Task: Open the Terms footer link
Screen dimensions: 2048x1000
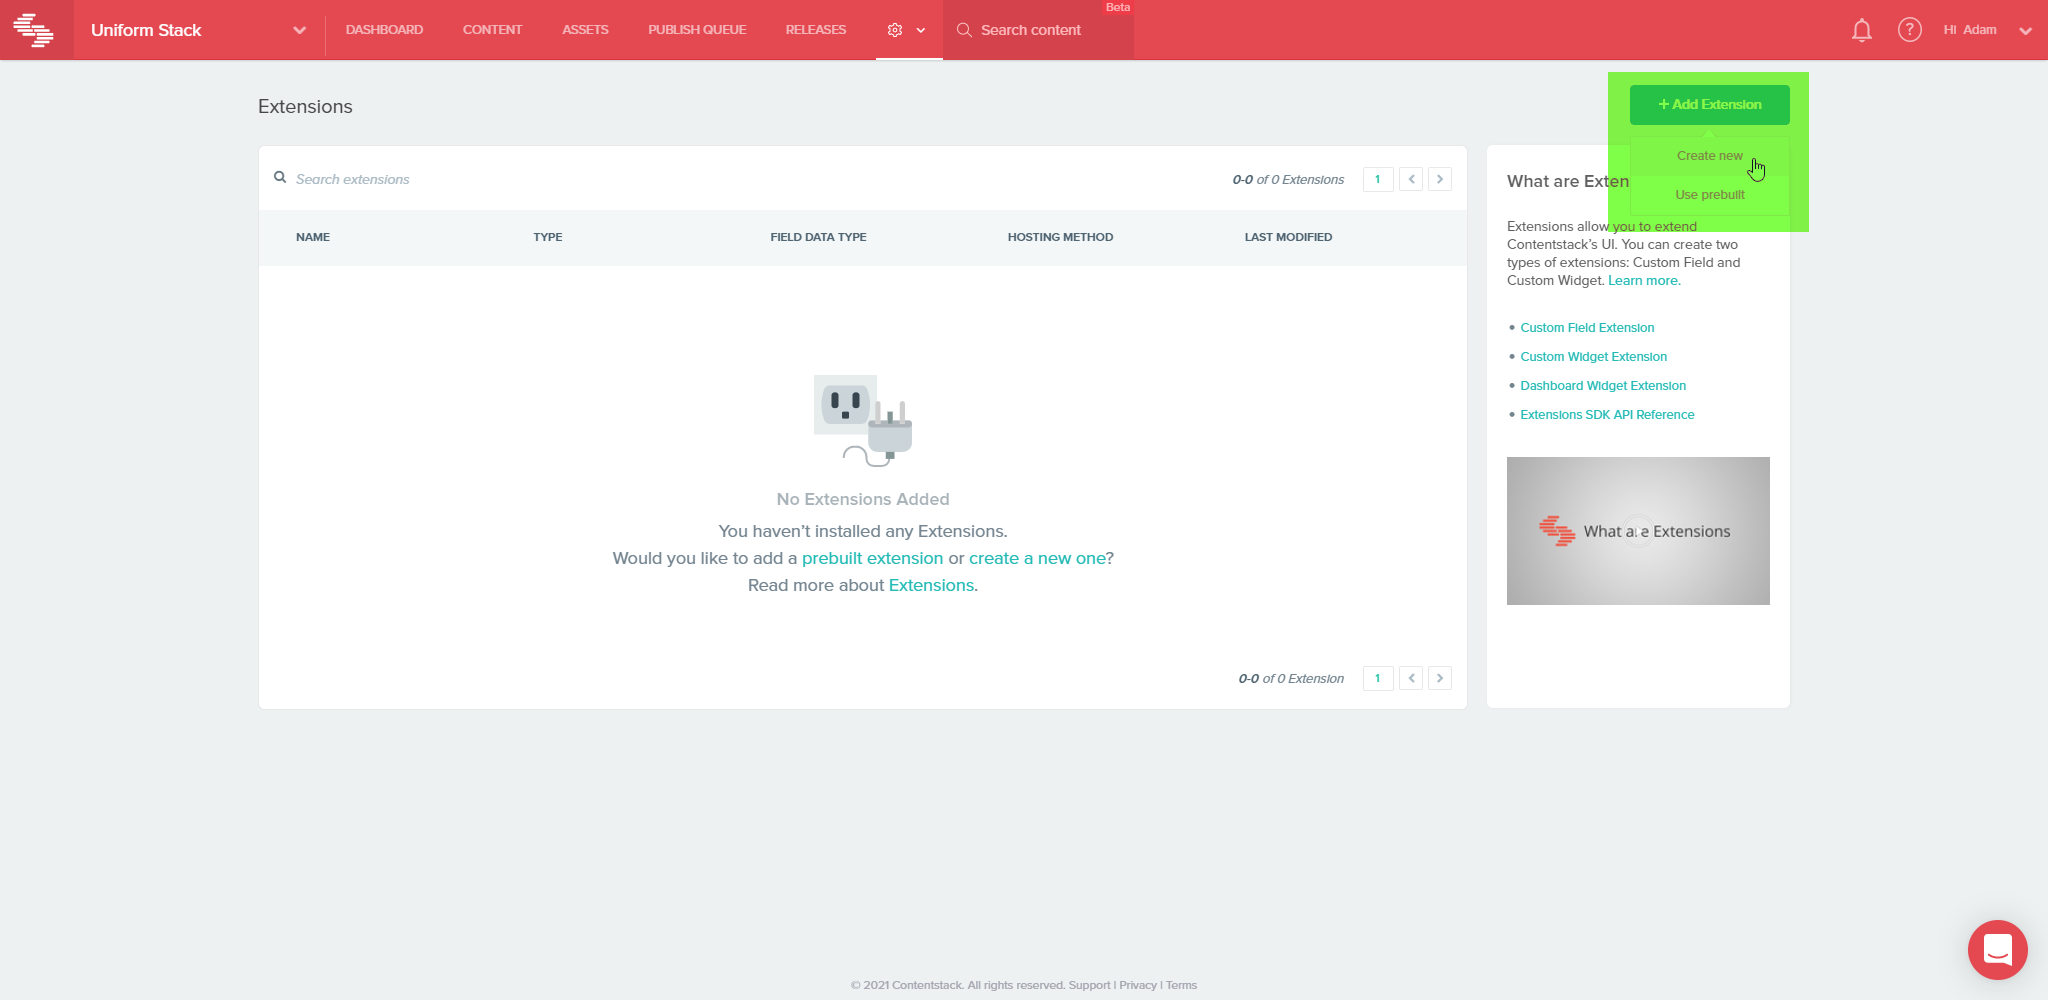Action: (x=1181, y=985)
